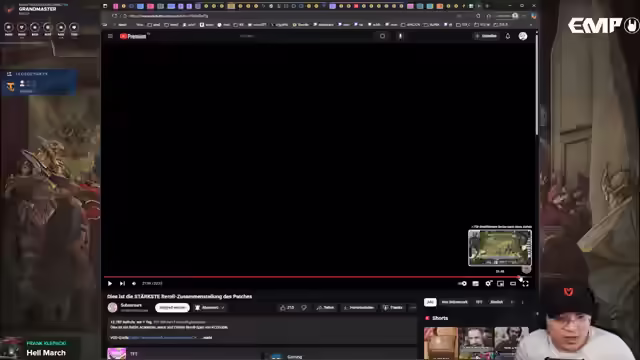Viewport: 640px width, 360px height.
Task: Play the YouTube video
Action: [x=110, y=283]
